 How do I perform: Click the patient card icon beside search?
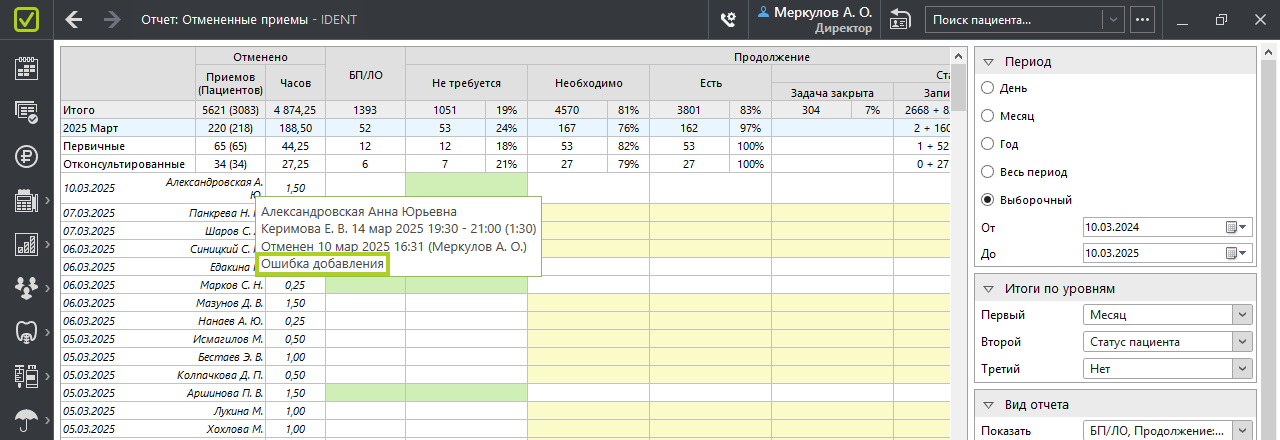(x=900, y=19)
